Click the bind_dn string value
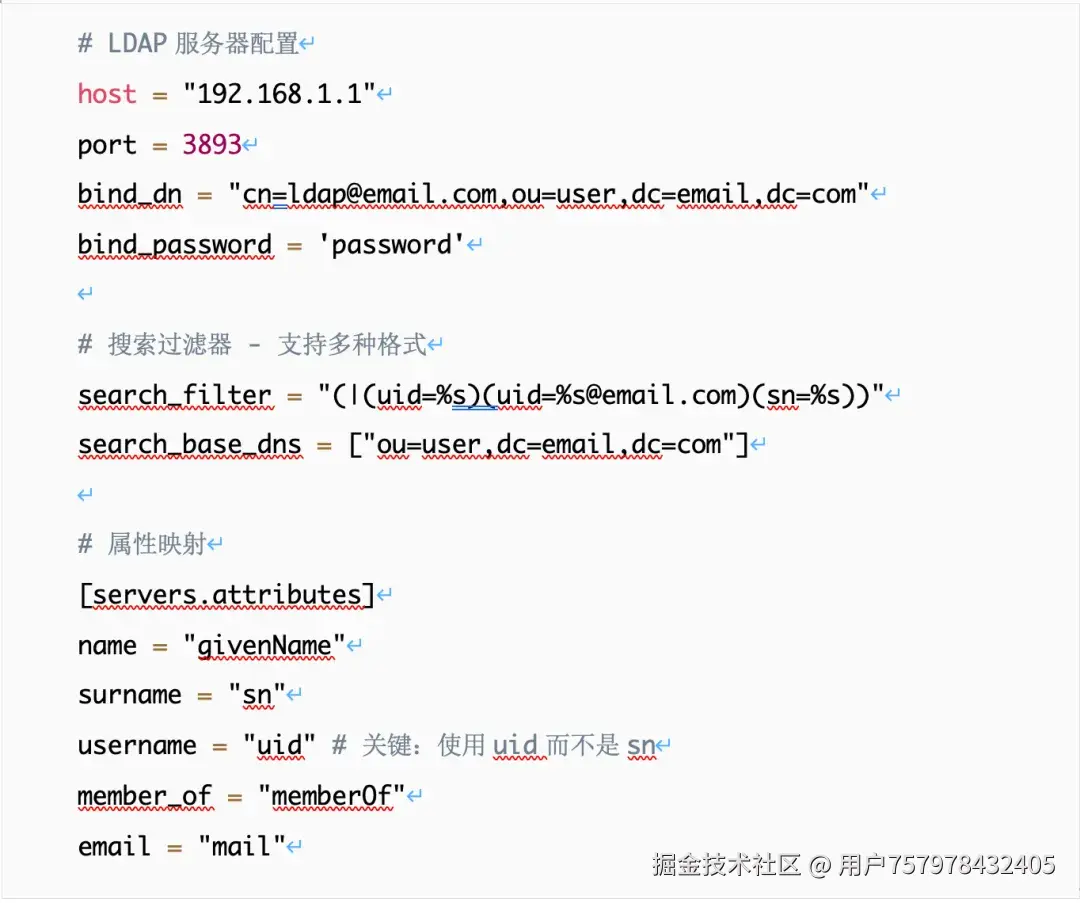The width and height of the screenshot is (1080, 903). (x=548, y=195)
